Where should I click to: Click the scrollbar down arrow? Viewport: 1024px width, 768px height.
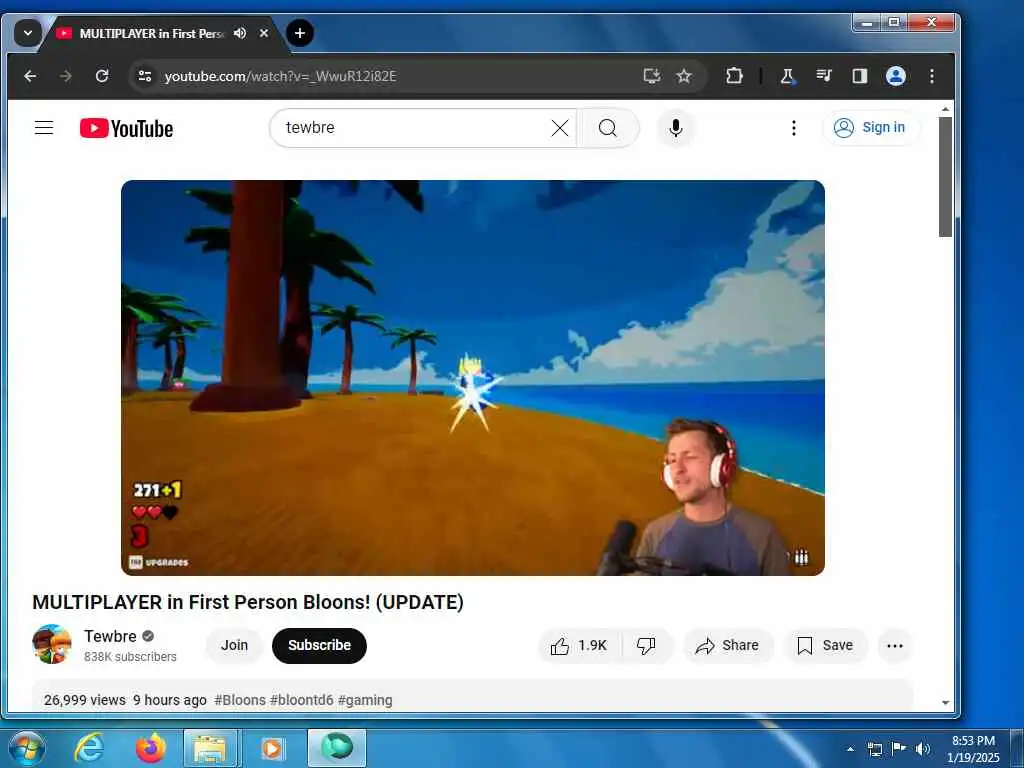(x=945, y=703)
